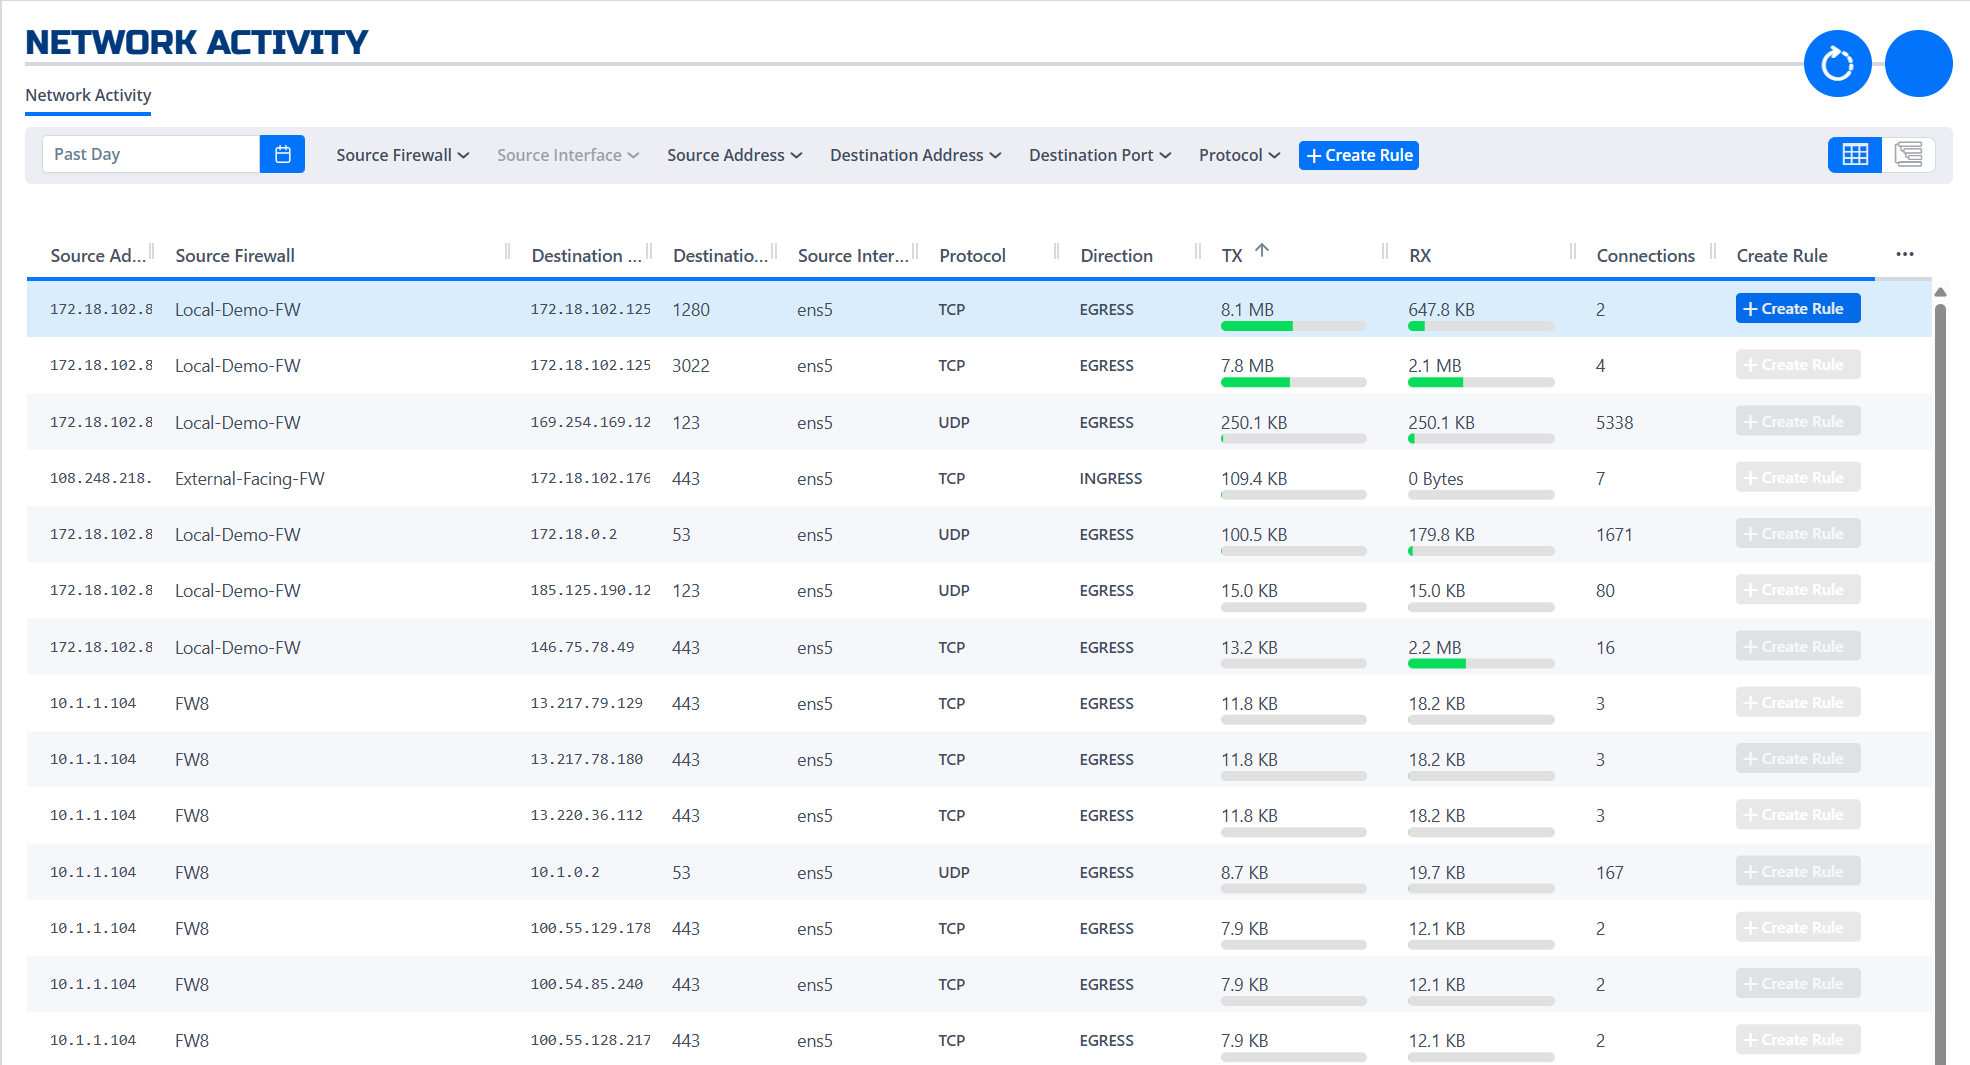Select the INGRESS direction cell

(x=1110, y=478)
